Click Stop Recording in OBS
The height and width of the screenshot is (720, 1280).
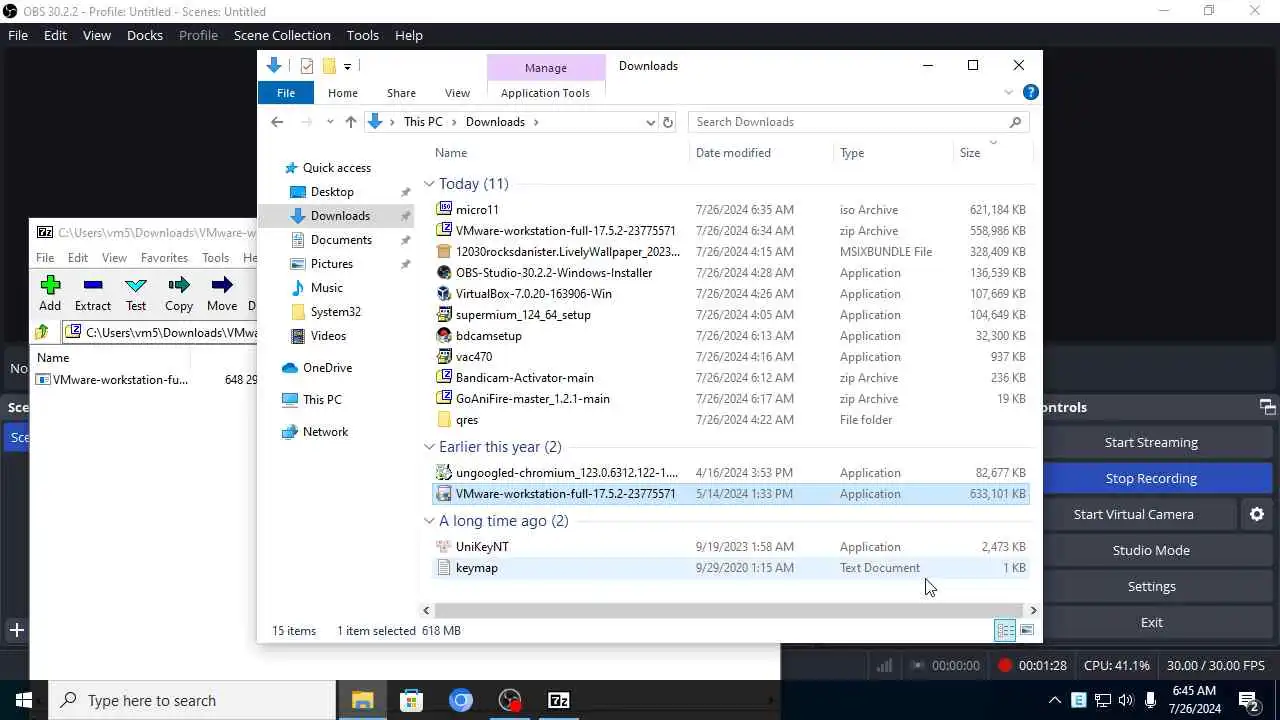tap(1151, 478)
